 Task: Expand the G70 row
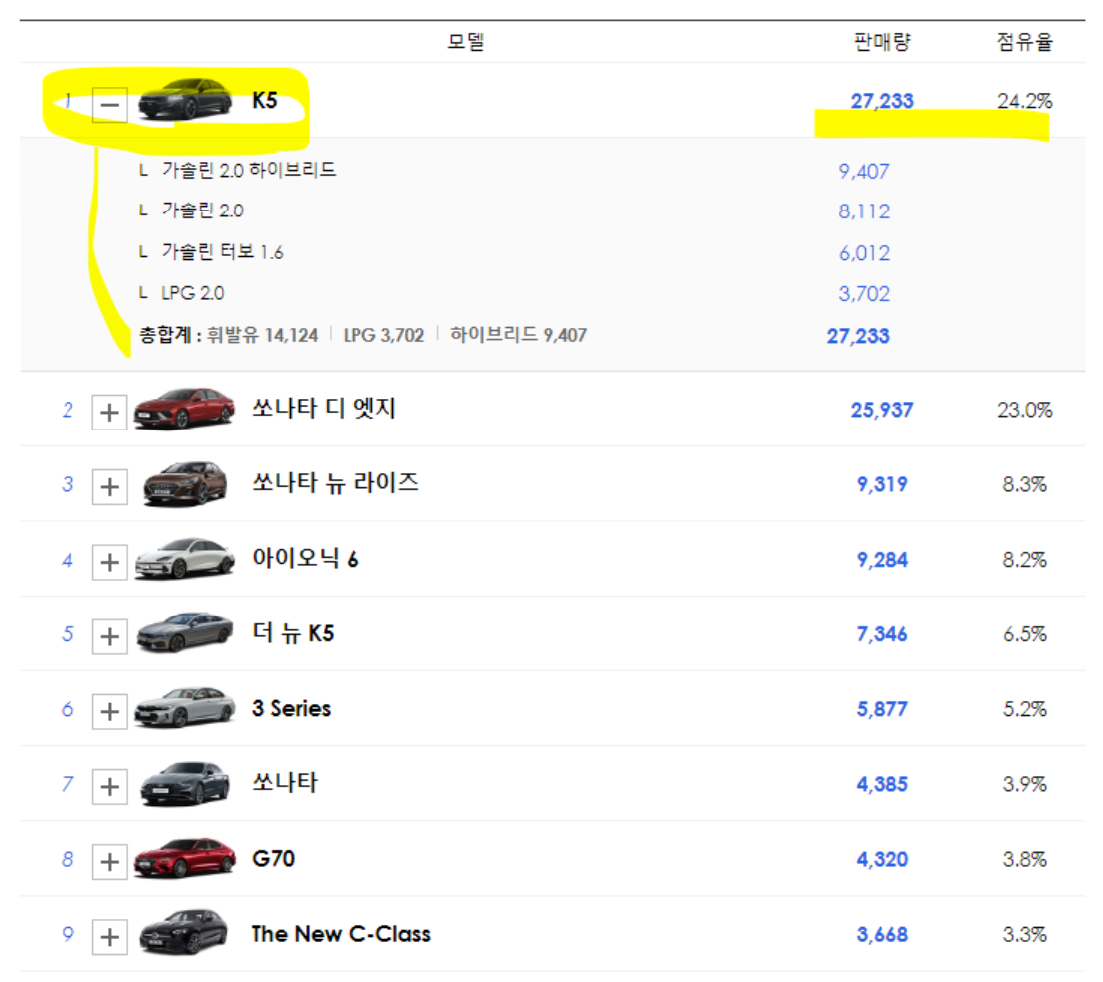coord(110,861)
